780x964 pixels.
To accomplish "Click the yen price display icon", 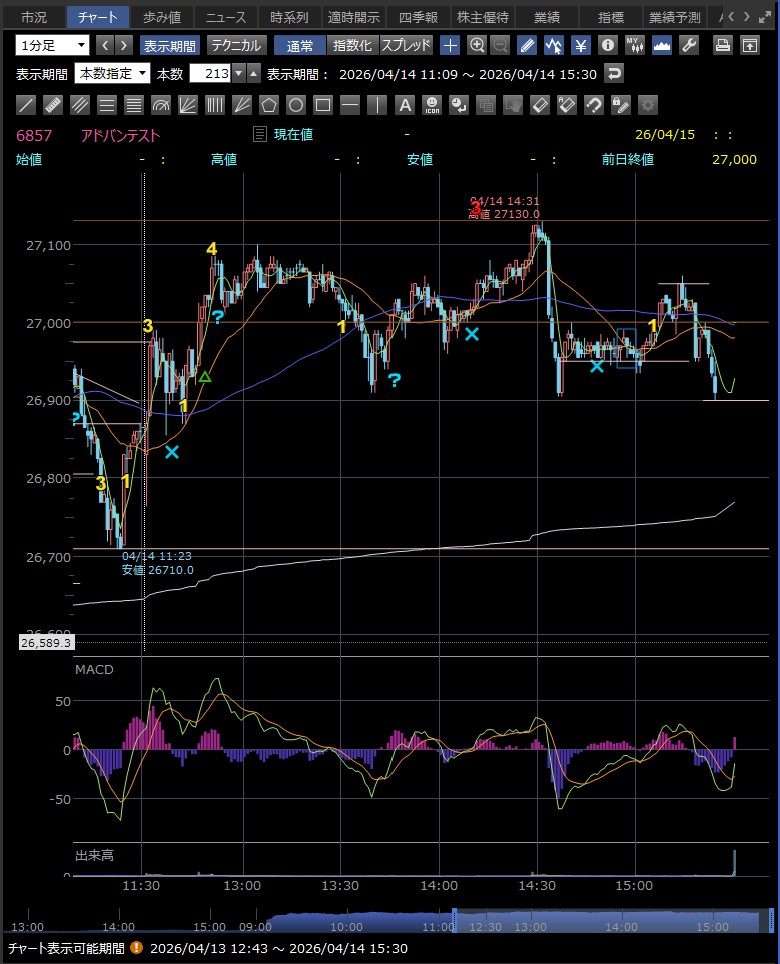I will [x=580, y=45].
